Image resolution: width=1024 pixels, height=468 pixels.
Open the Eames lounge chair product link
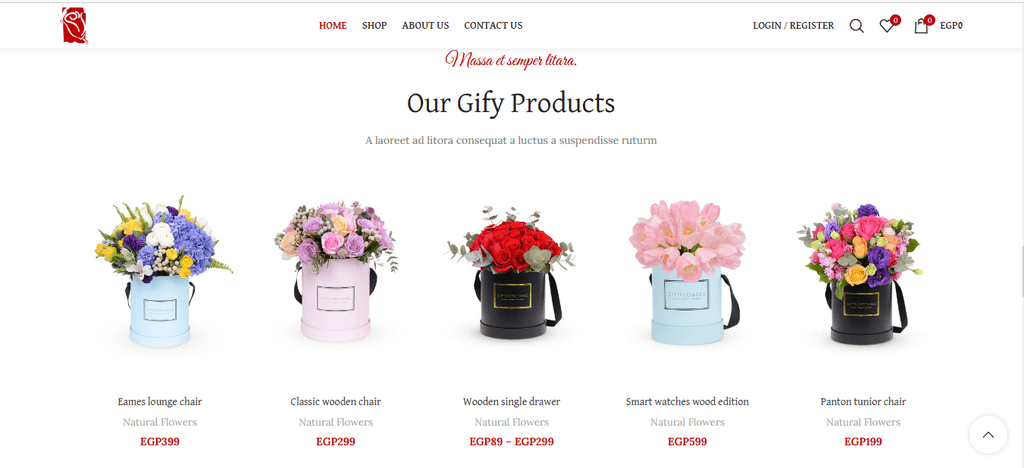(x=160, y=401)
